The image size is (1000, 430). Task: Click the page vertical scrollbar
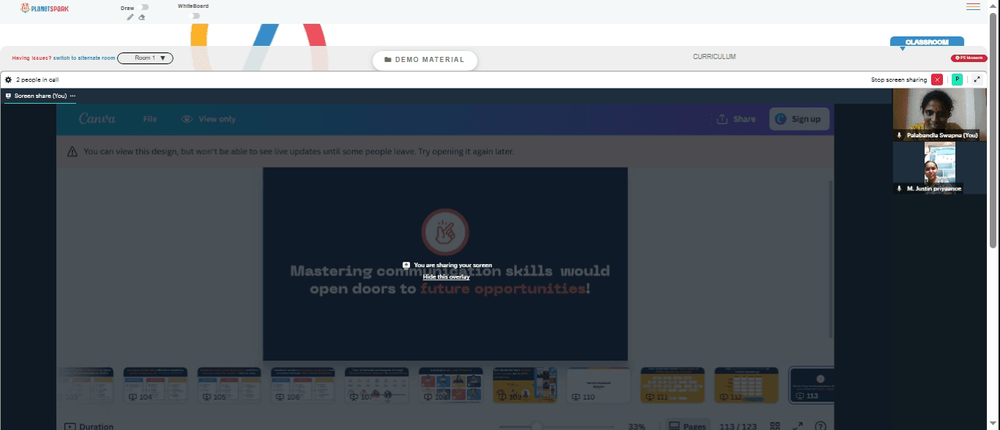pos(994,130)
